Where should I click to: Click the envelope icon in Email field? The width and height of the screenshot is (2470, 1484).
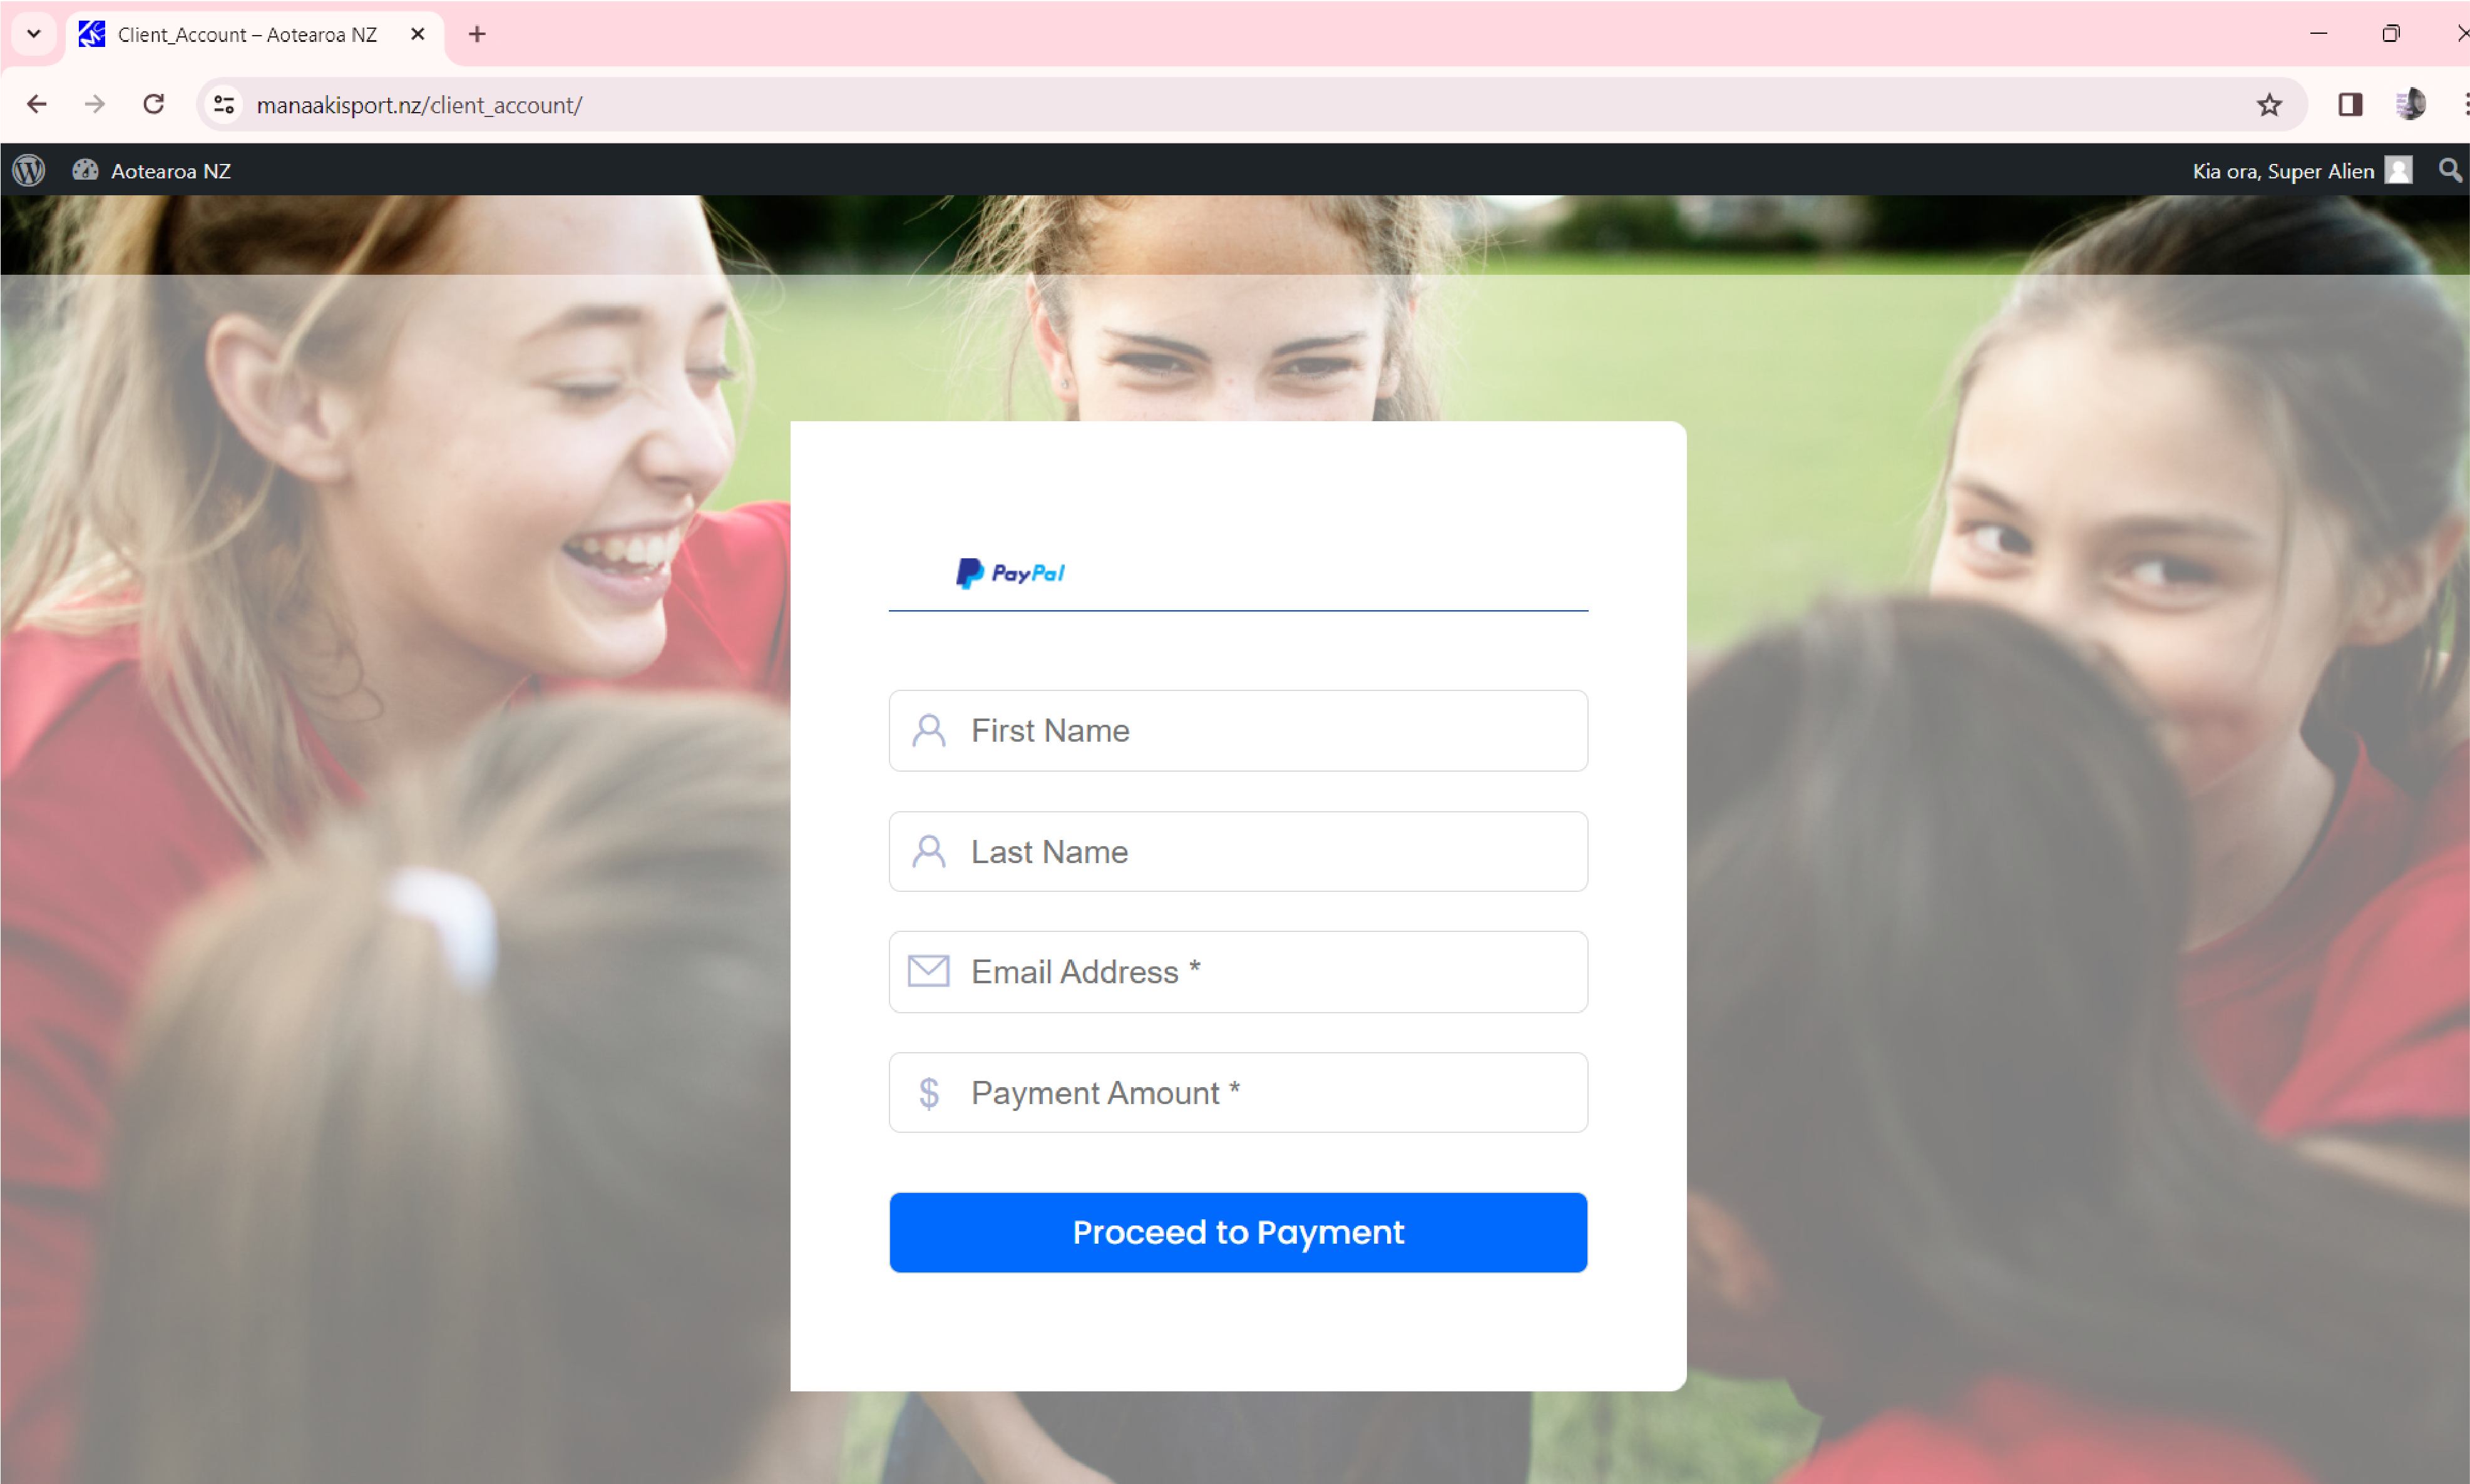(928, 971)
